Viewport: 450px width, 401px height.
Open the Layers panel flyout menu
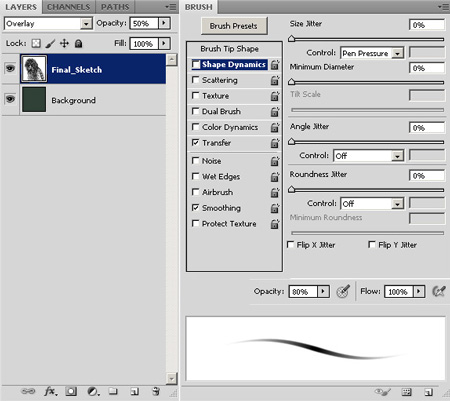click(171, 7)
